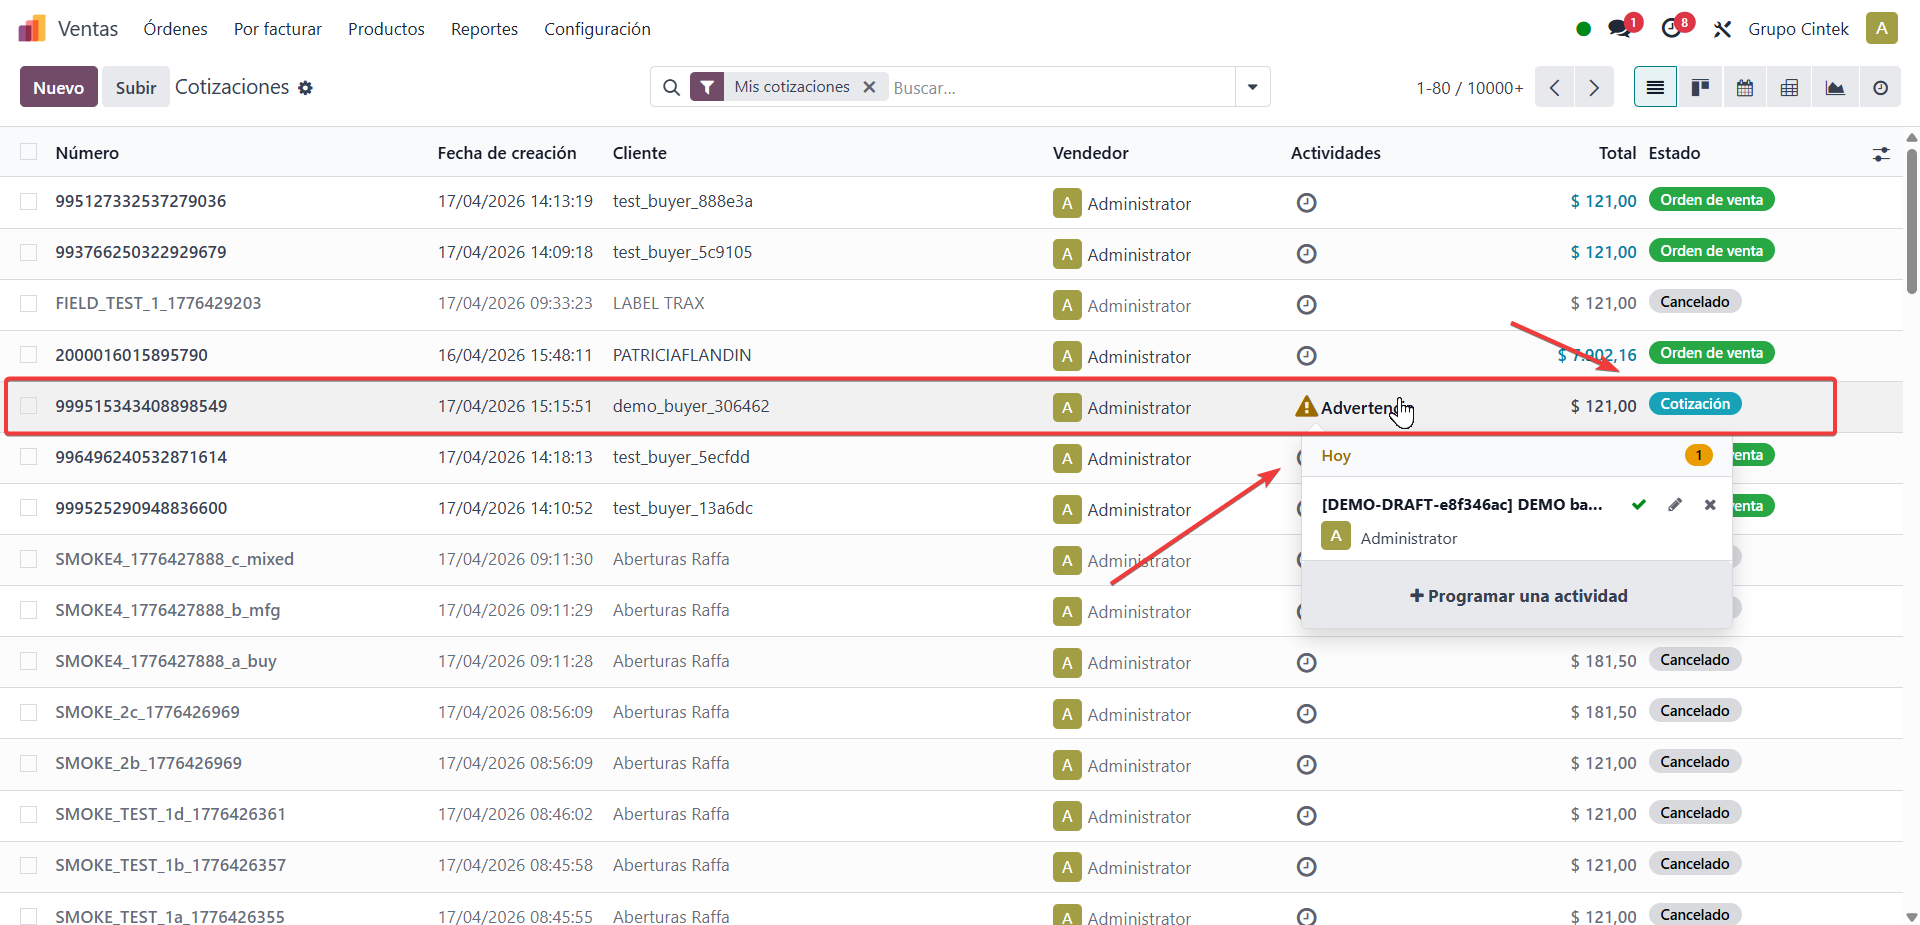Click warning activity icon on 999515343408898549
This screenshot has height=925, width=1920.
tap(1306, 407)
